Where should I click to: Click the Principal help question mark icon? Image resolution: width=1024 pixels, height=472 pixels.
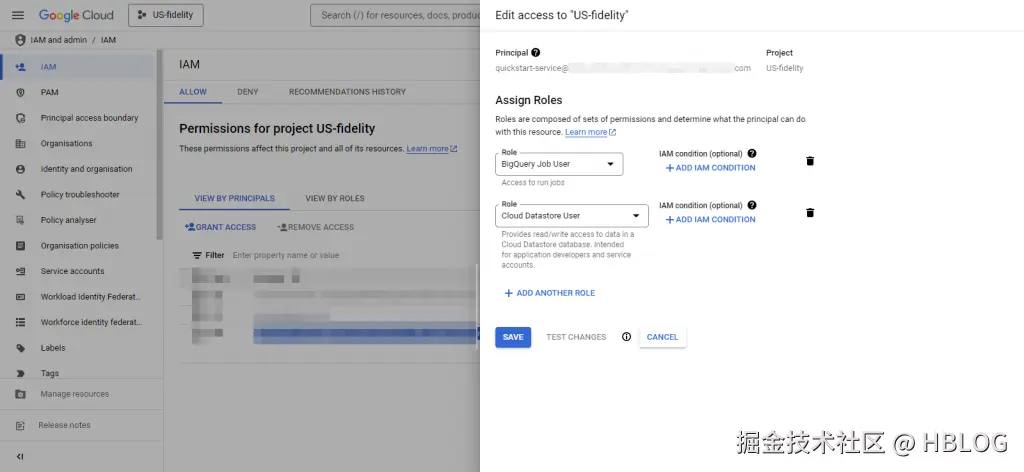tap(536, 52)
